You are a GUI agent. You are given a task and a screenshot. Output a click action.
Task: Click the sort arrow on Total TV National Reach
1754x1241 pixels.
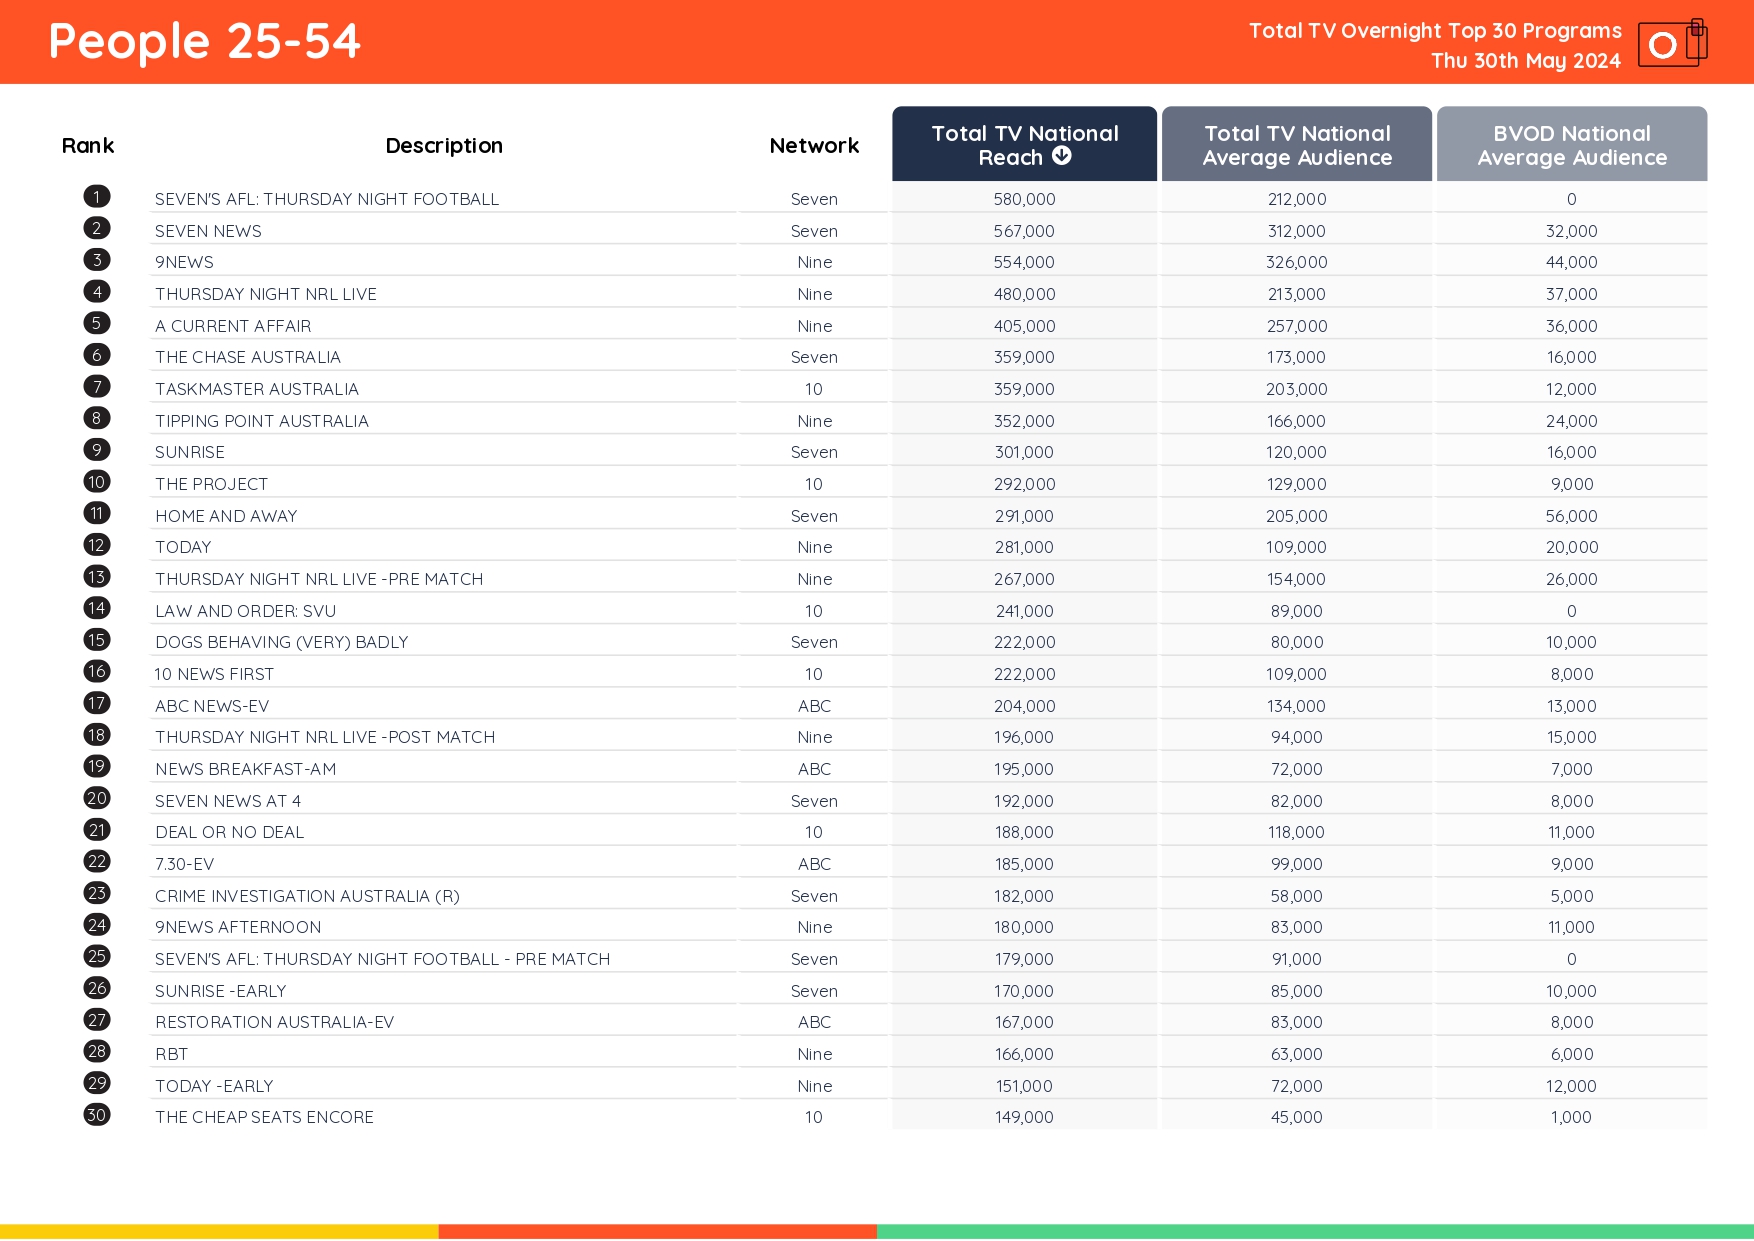point(1062,156)
